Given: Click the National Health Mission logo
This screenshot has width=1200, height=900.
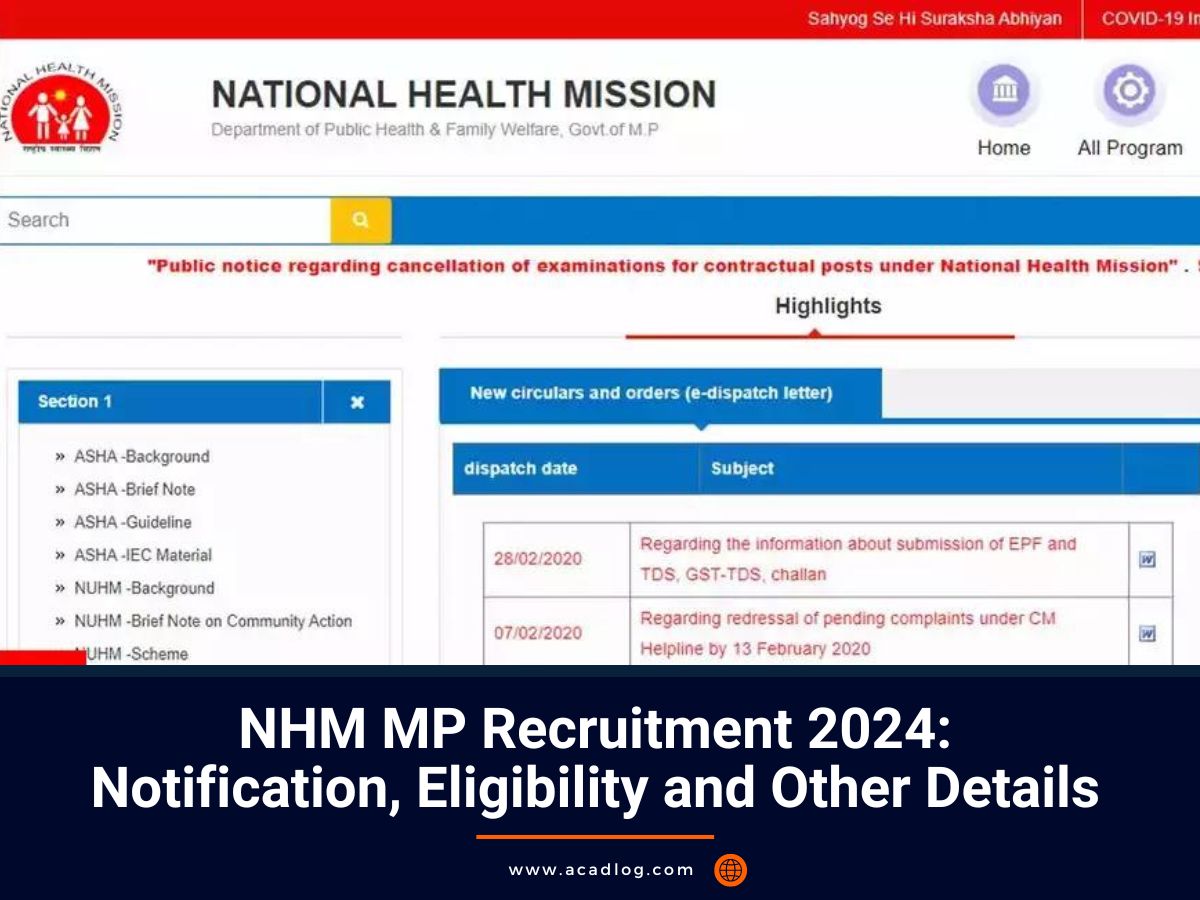Looking at the screenshot, I should click(62, 110).
